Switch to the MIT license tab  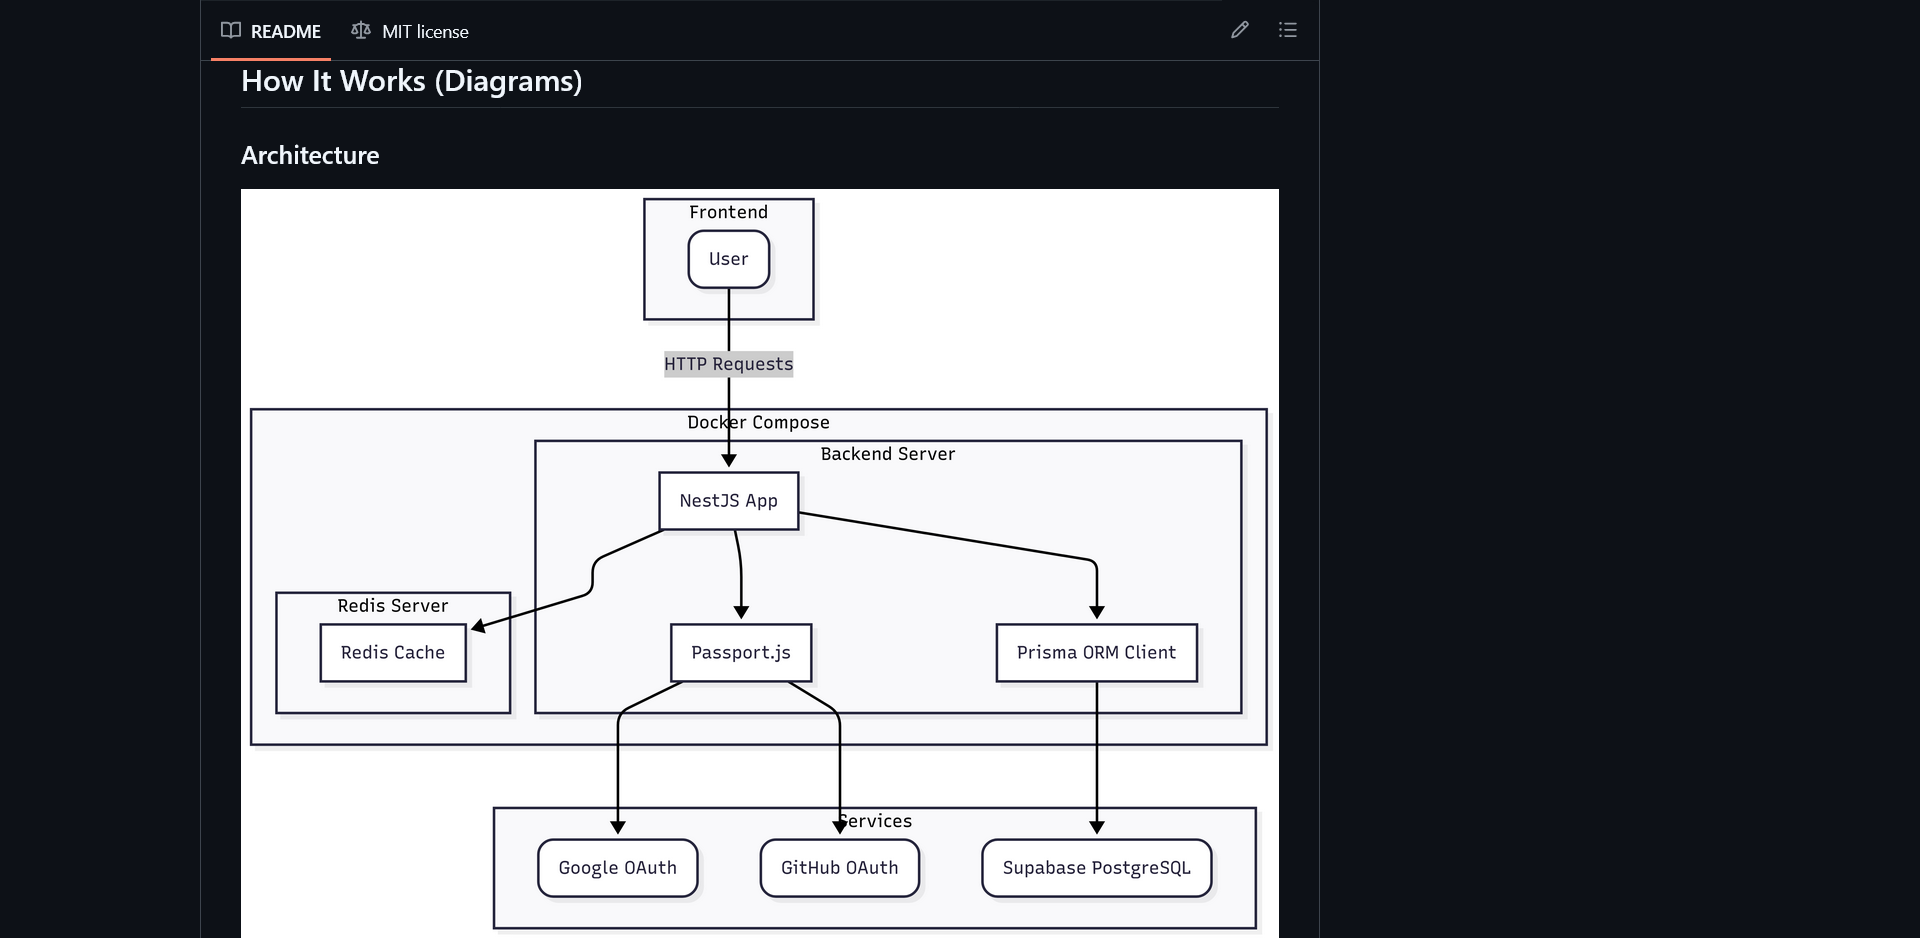[x=425, y=31]
